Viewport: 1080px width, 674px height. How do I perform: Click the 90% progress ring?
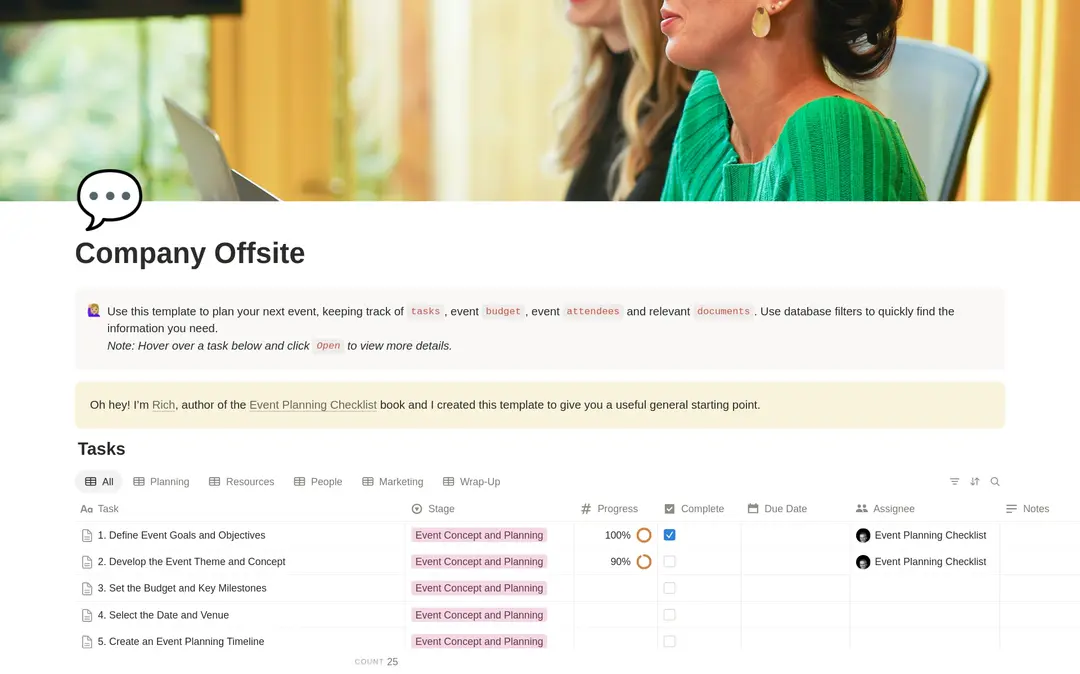644,562
